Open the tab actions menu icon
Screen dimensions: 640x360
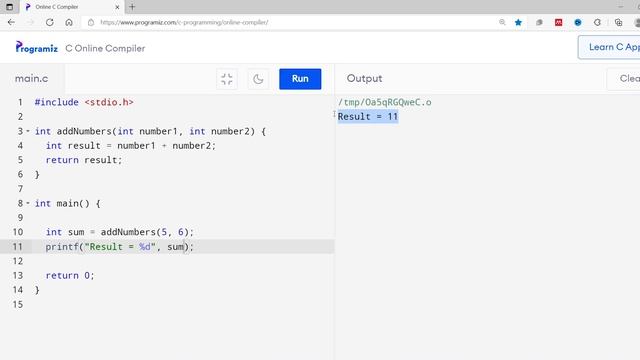[9, 7]
